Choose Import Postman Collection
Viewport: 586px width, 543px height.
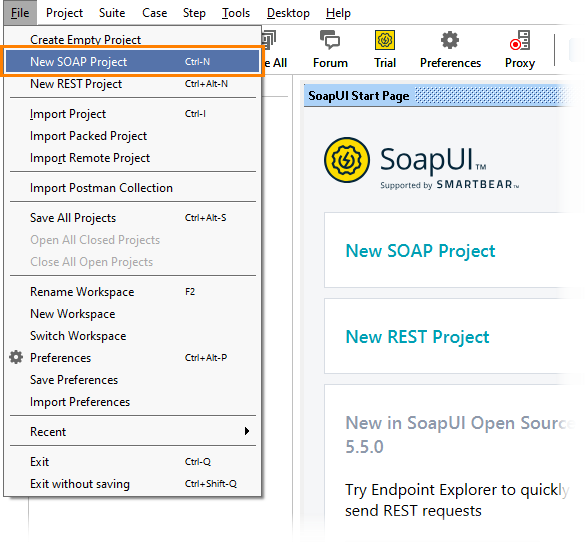click(x=133, y=188)
